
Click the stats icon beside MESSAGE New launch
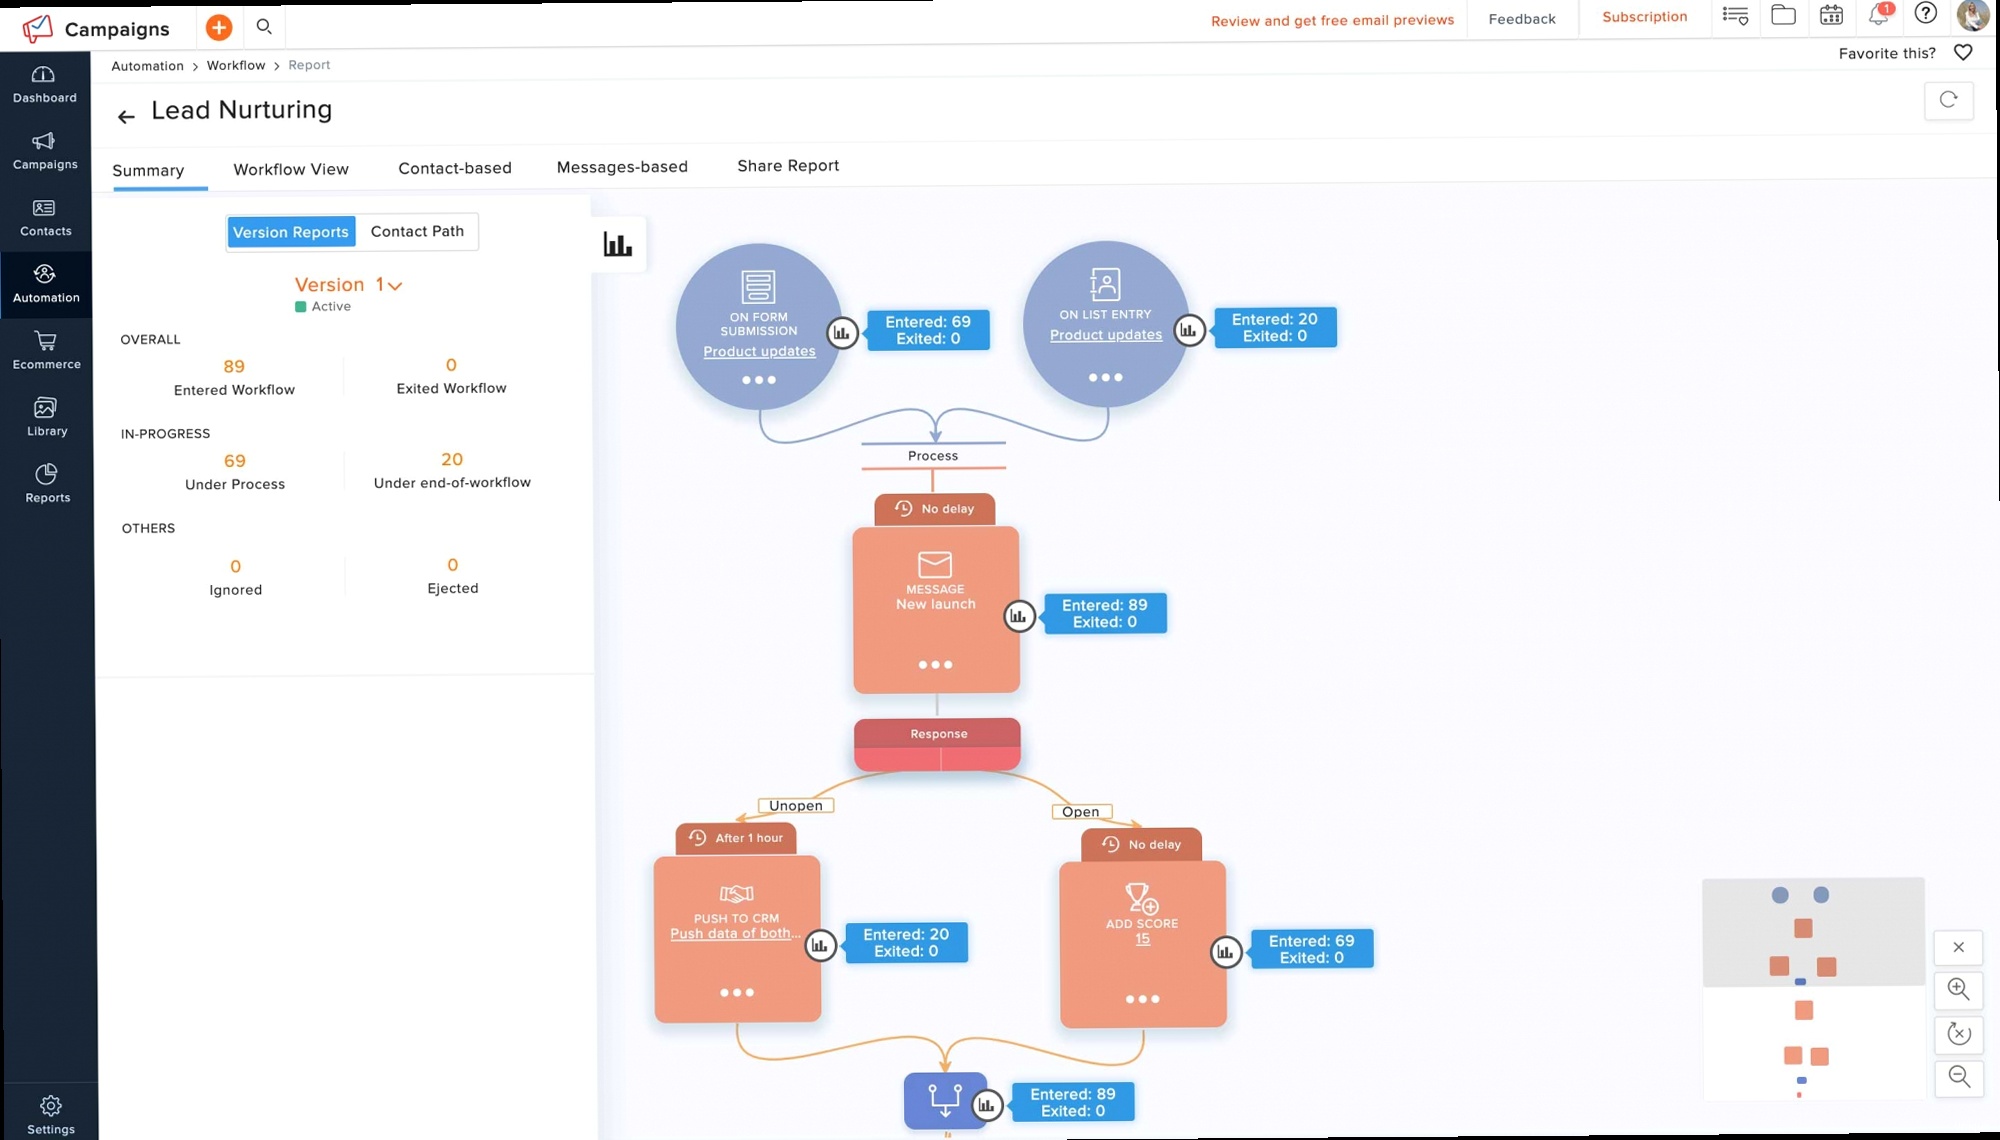(1018, 616)
